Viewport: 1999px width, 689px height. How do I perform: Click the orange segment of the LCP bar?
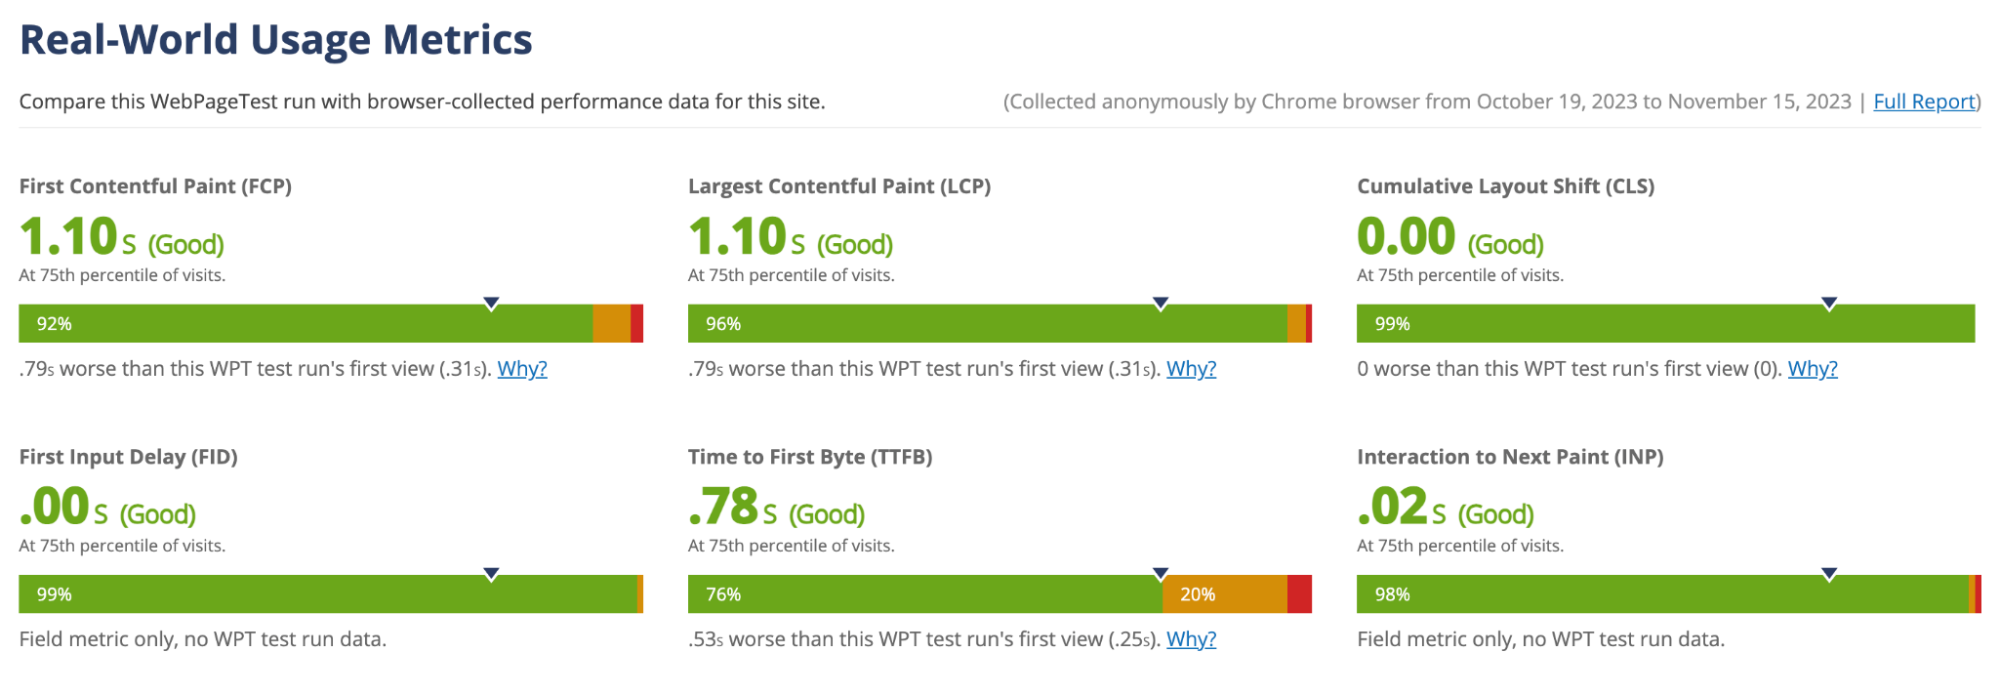pyautogui.click(x=1298, y=323)
